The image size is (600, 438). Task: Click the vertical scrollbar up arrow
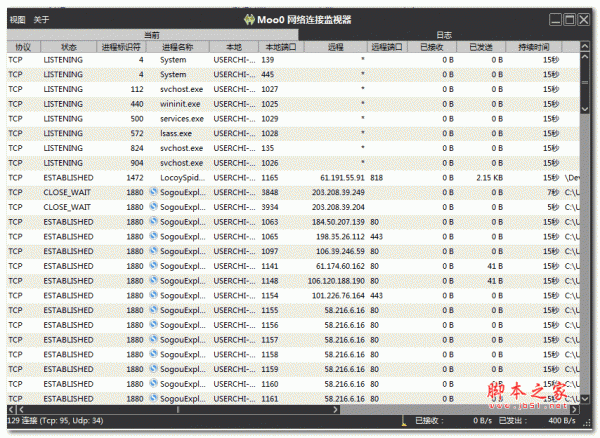click(x=585, y=47)
